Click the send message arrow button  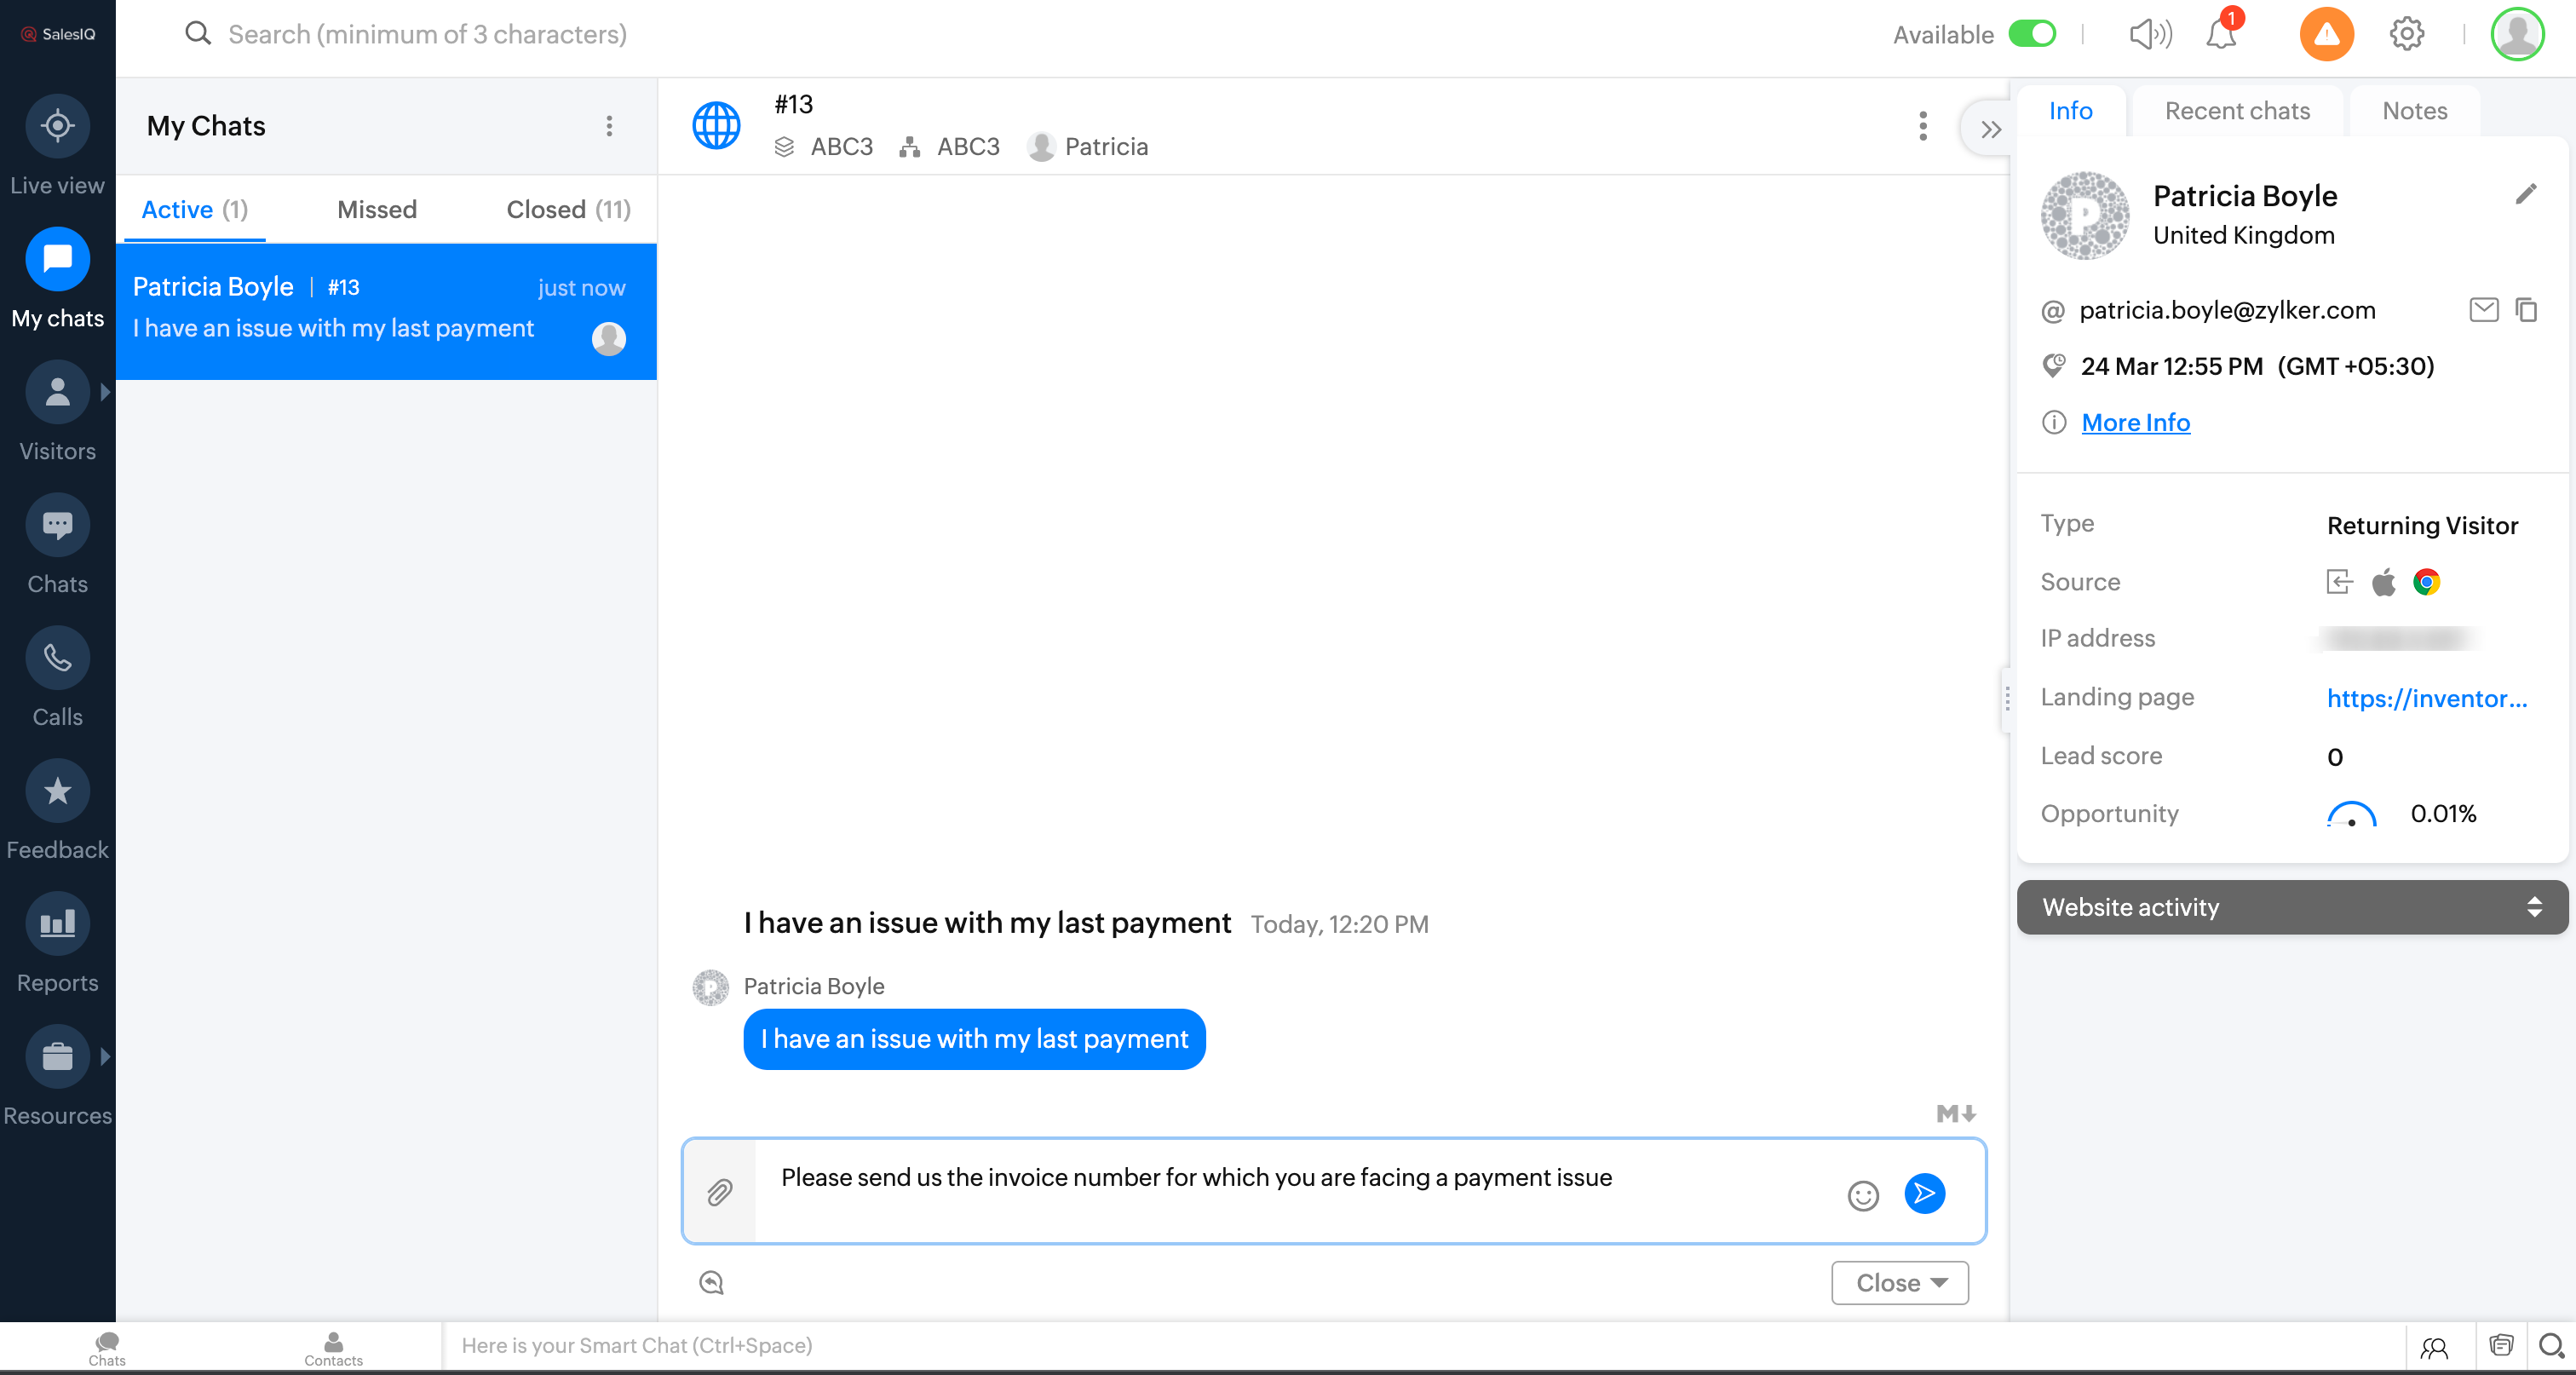point(1924,1193)
